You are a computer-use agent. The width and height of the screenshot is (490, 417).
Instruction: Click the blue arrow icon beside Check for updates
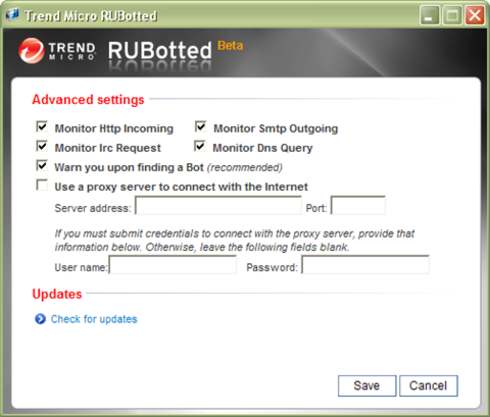tap(40, 319)
